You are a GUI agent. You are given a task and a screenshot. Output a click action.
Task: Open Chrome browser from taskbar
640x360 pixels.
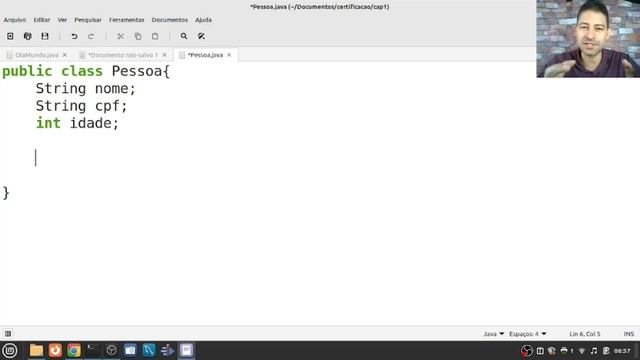tap(74, 350)
